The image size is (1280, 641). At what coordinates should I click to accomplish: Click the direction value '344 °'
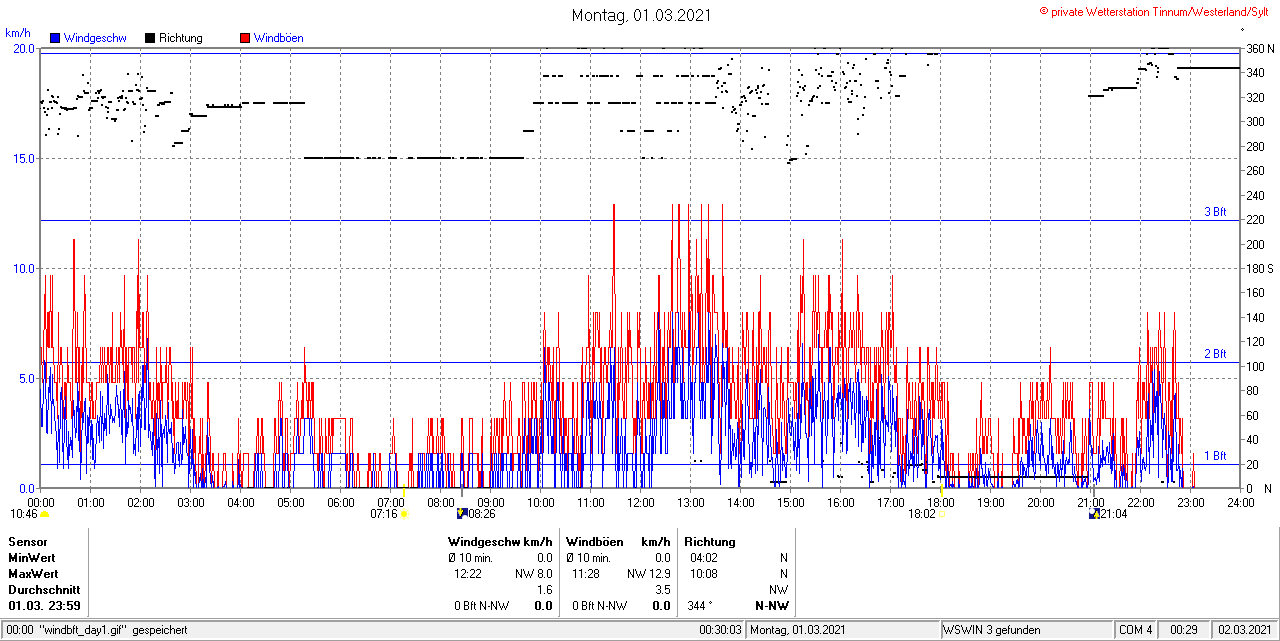click(702, 606)
